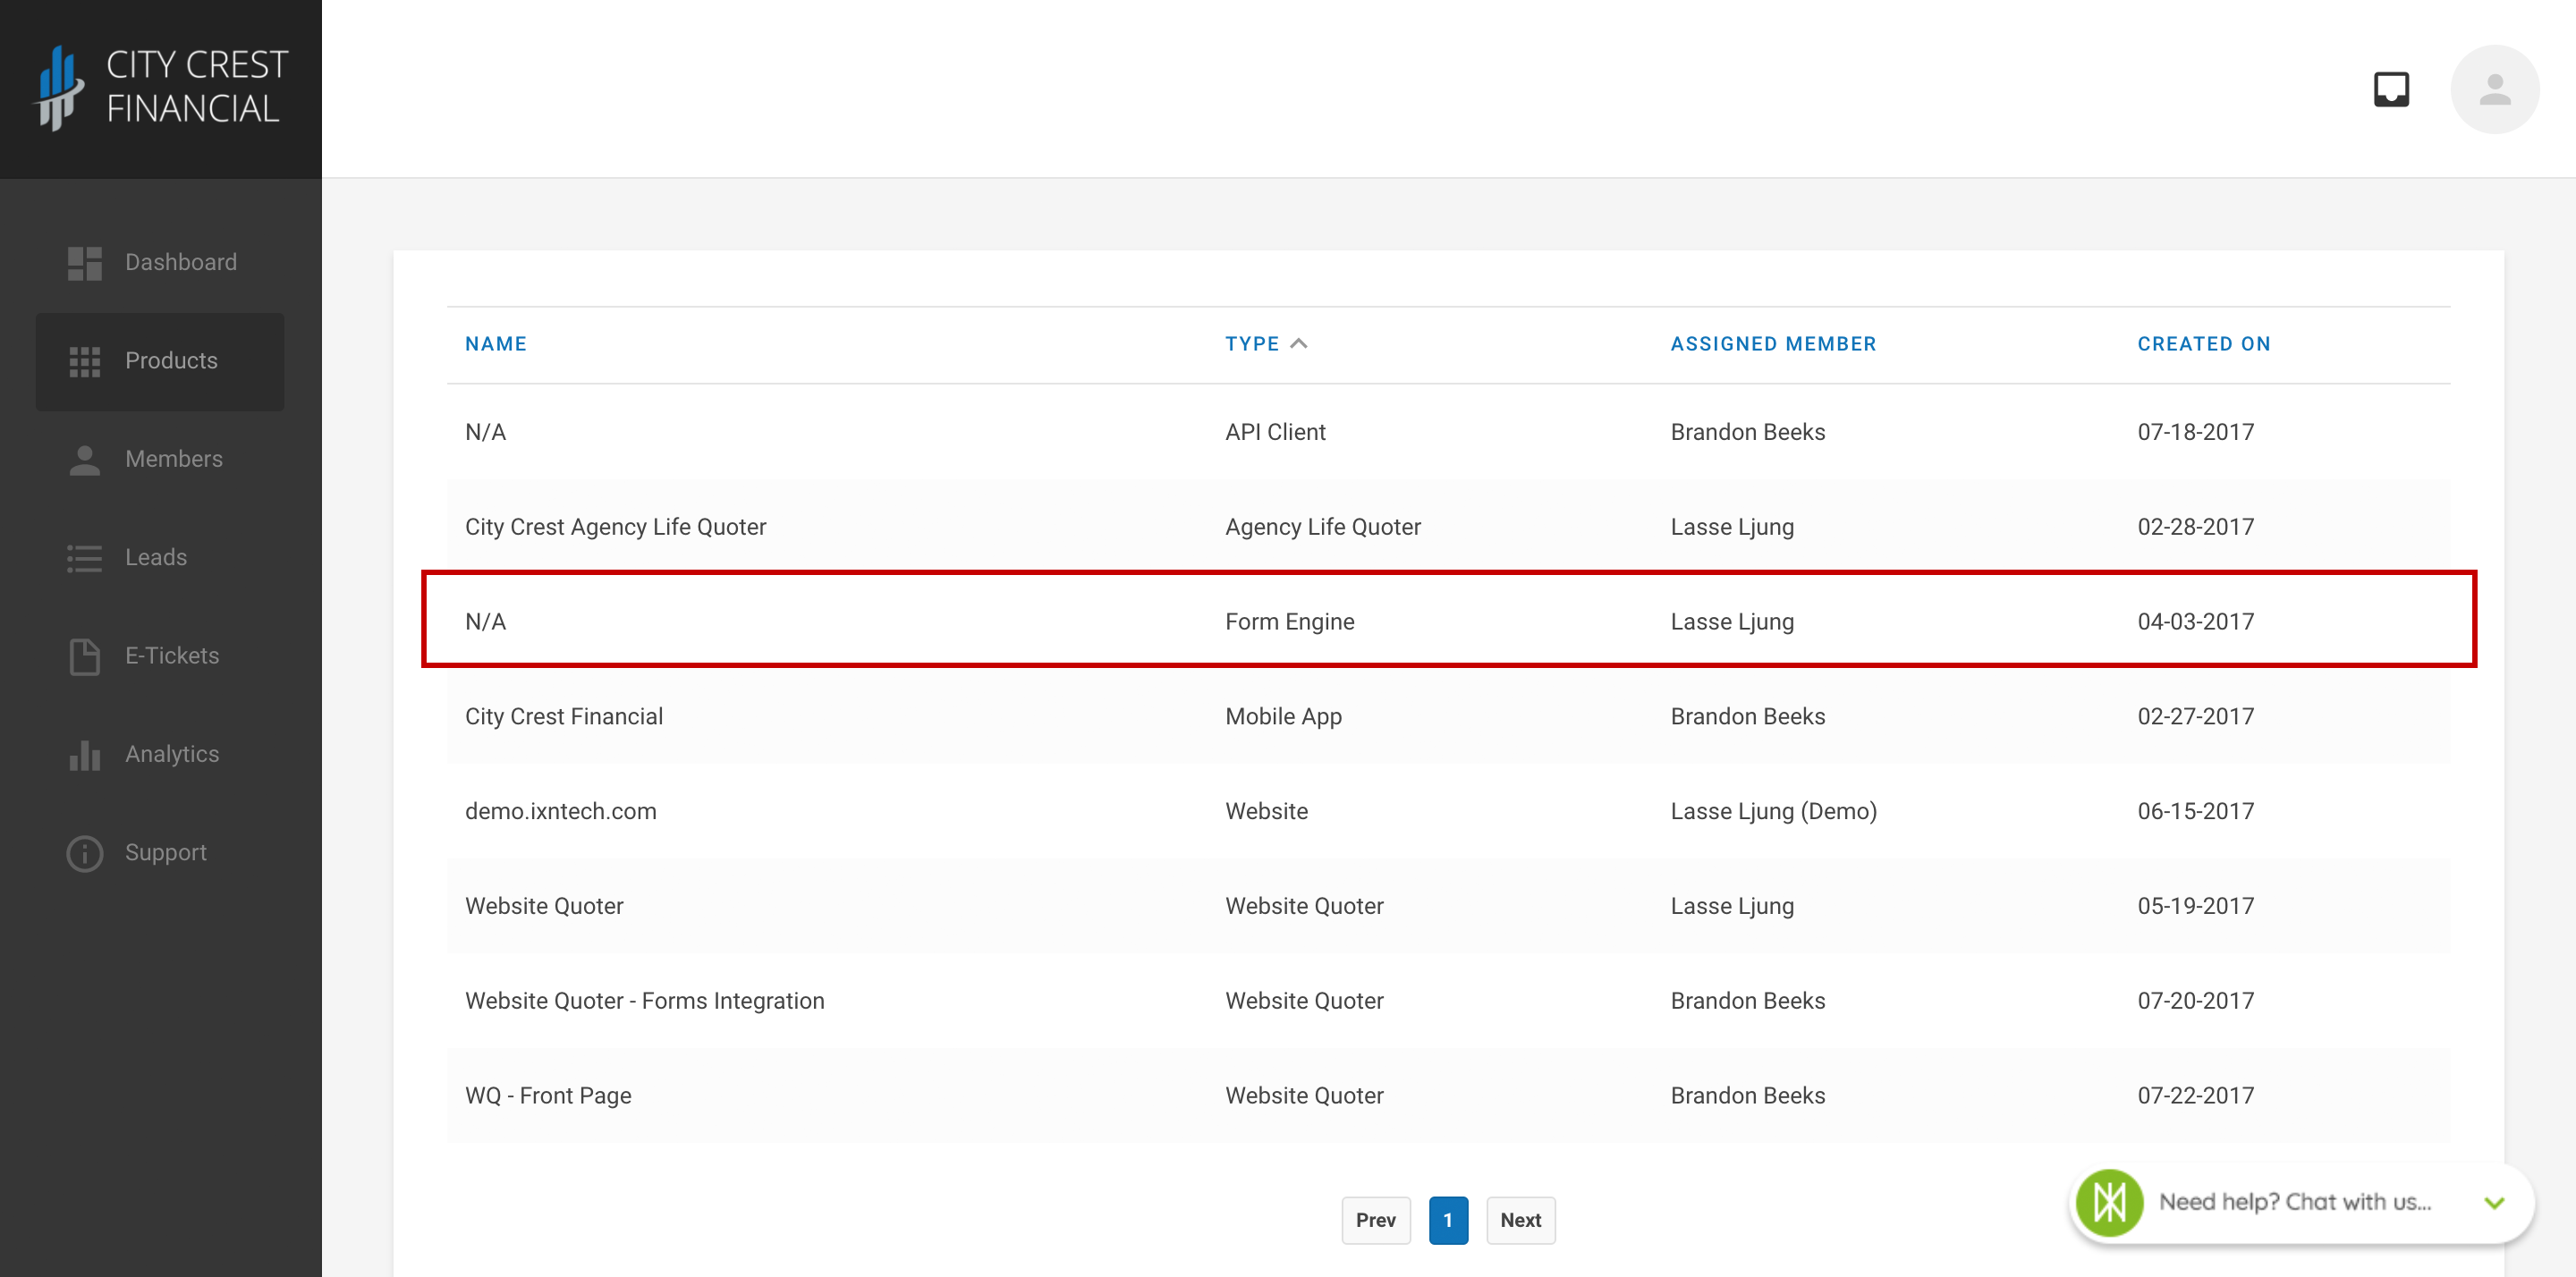Click Brandon Beeks in the API Client row
The image size is (2576, 1277).
point(1747,432)
